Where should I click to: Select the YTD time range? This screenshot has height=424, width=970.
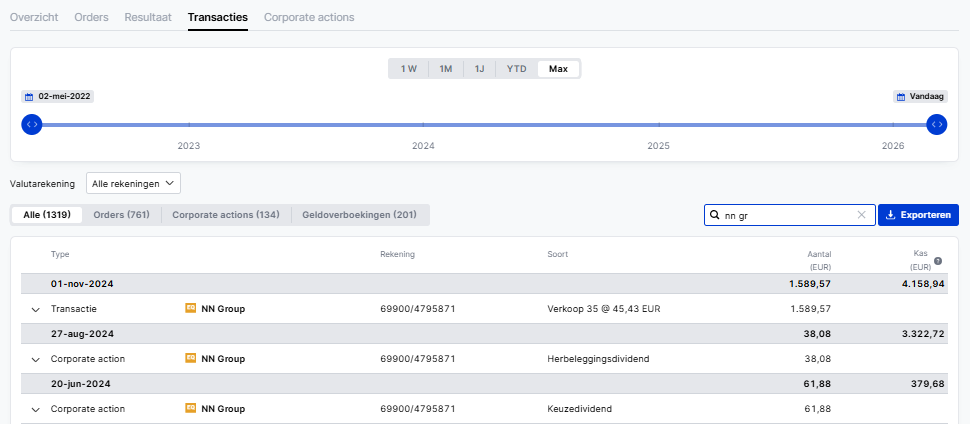coord(516,69)
